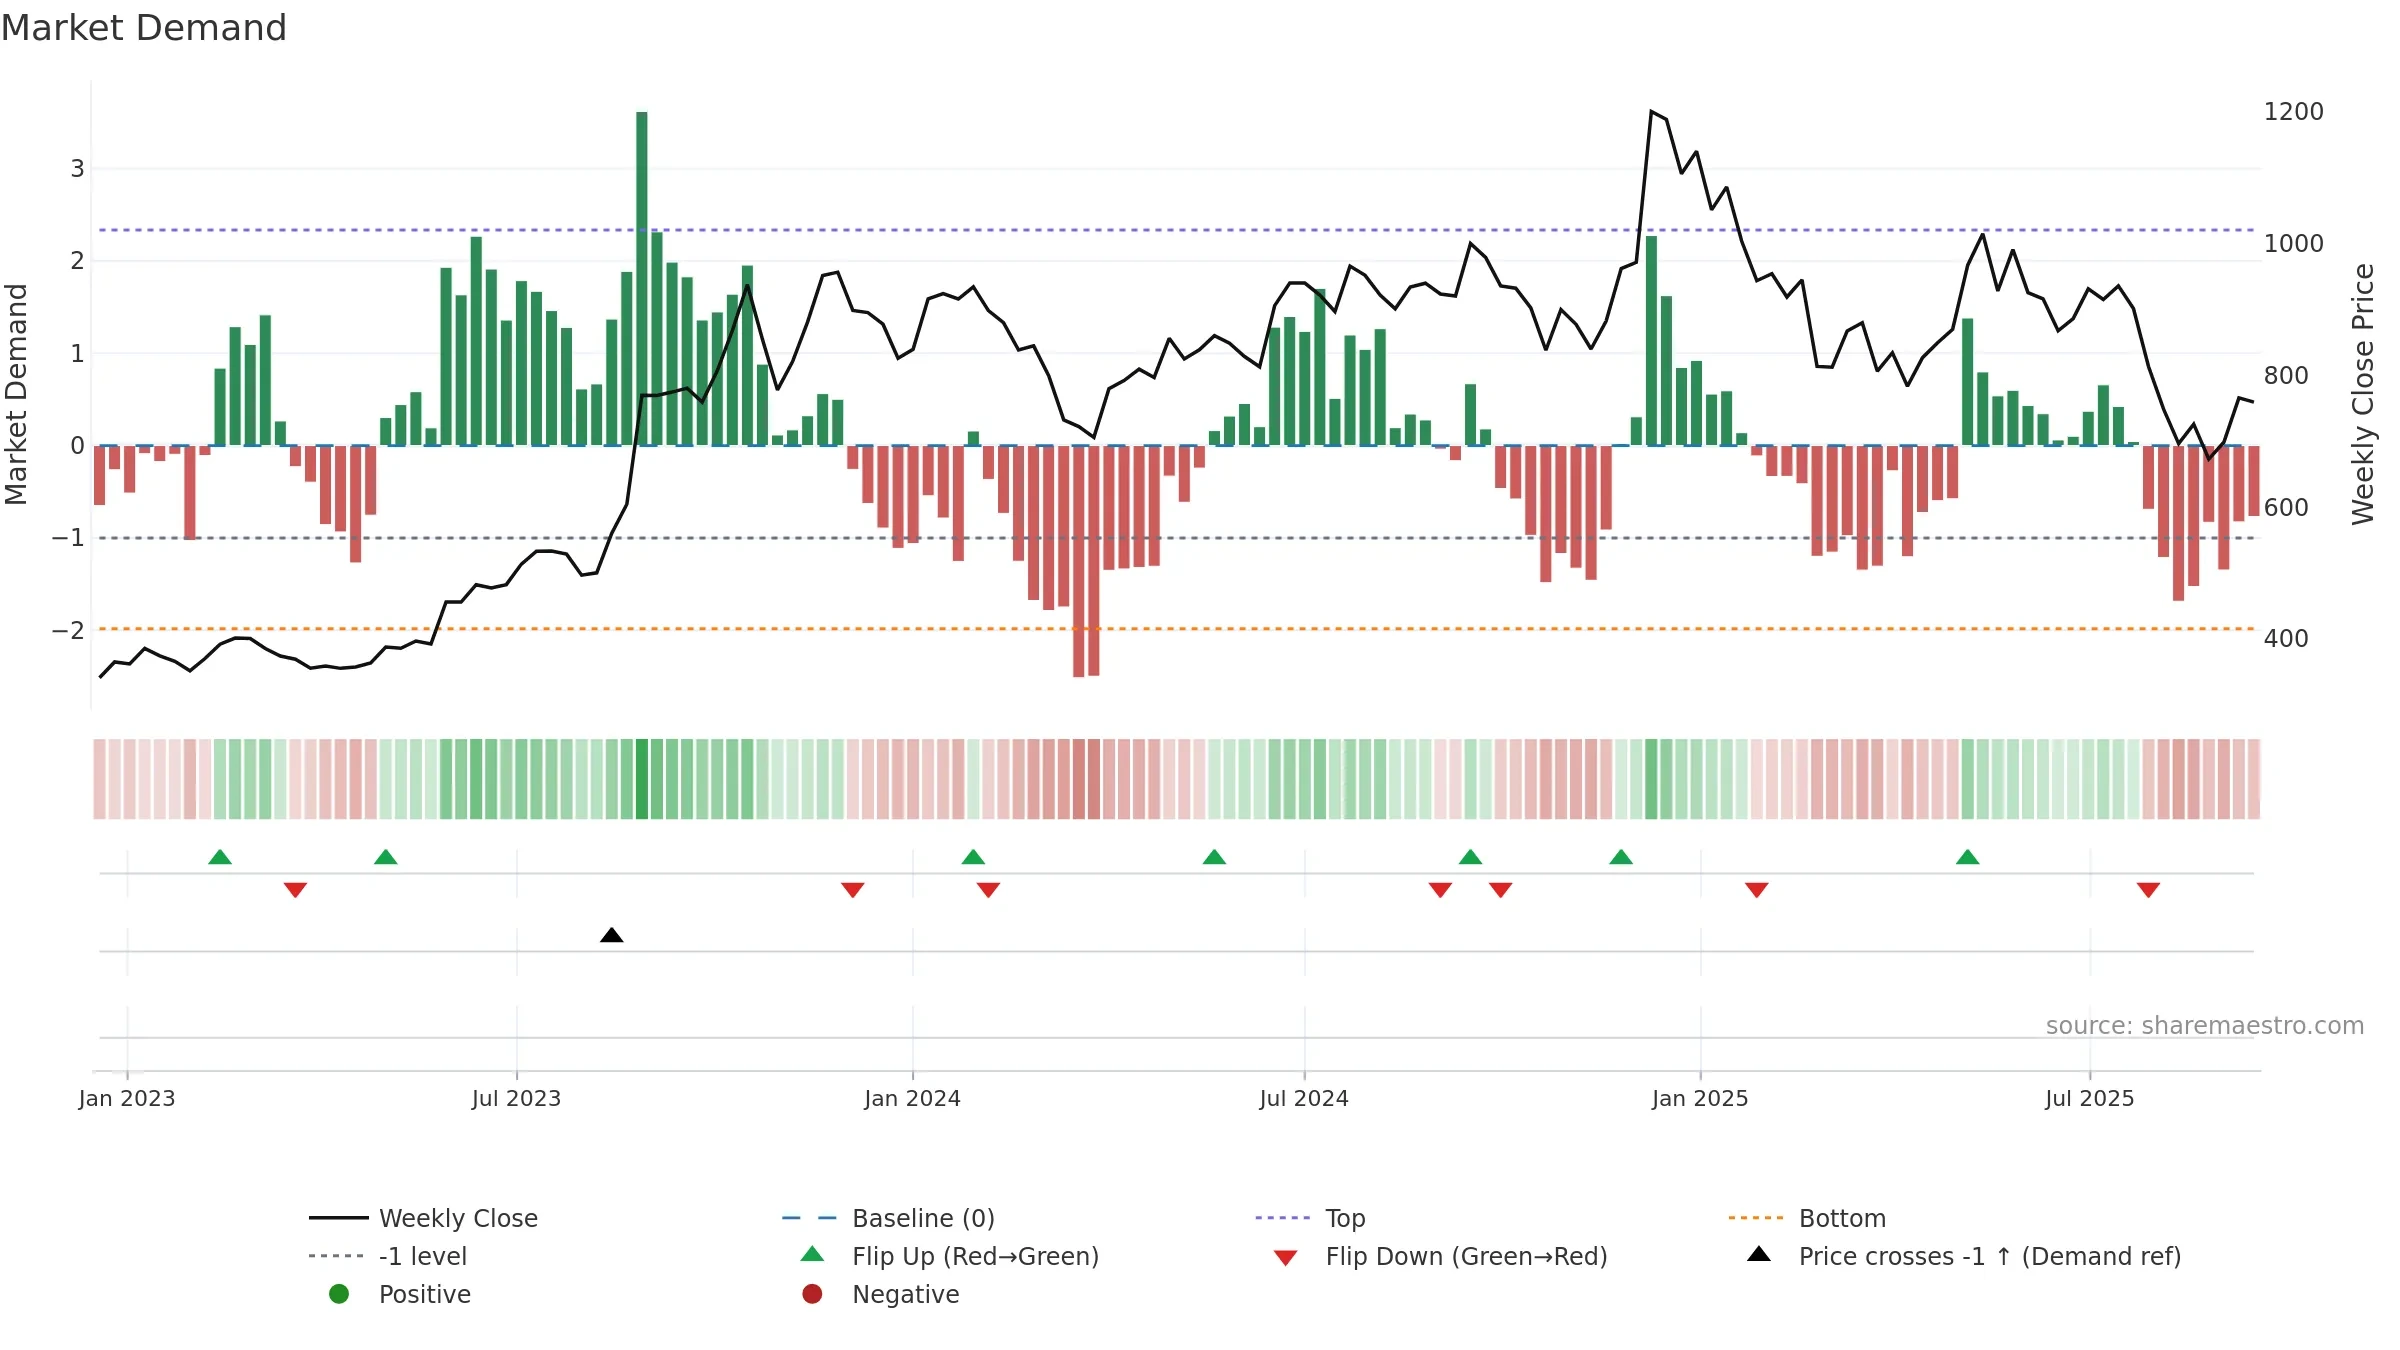The image size is (2400, 1350).
Task: Click the 1200 right axis value
Action: pyautogui.click(x=2294, y=111)
